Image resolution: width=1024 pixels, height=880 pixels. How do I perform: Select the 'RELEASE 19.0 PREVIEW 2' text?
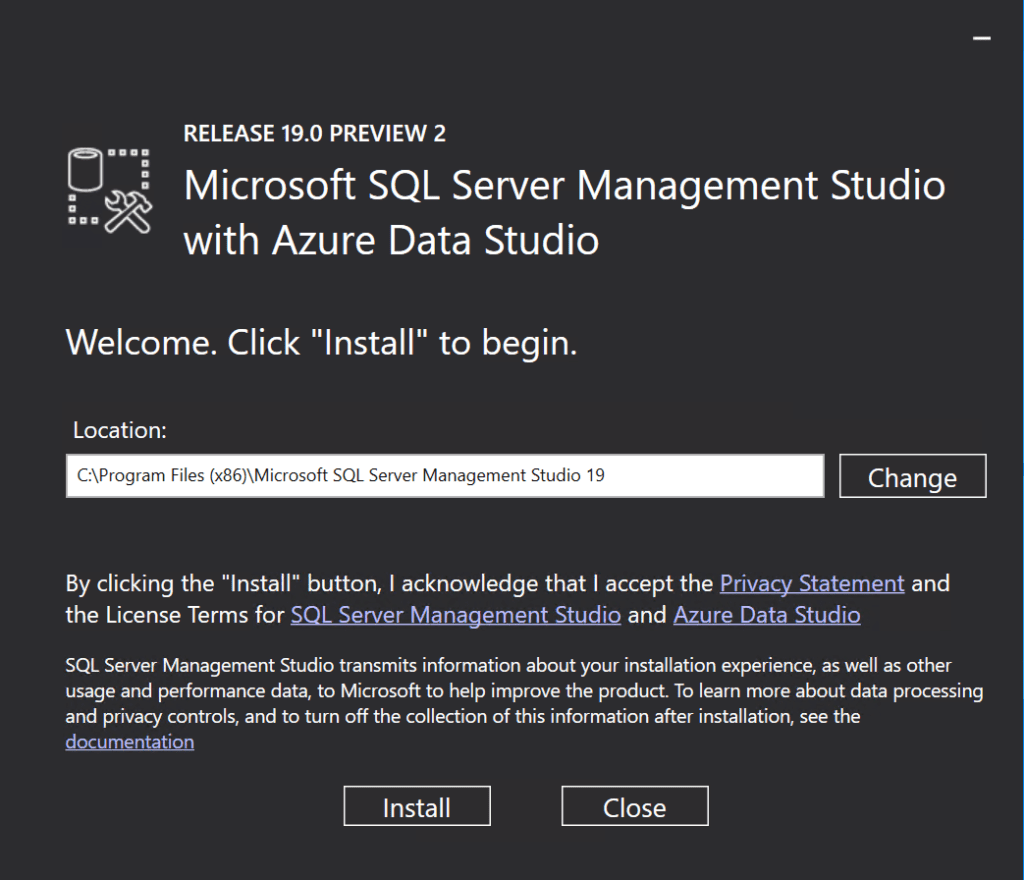coord(314,134)
